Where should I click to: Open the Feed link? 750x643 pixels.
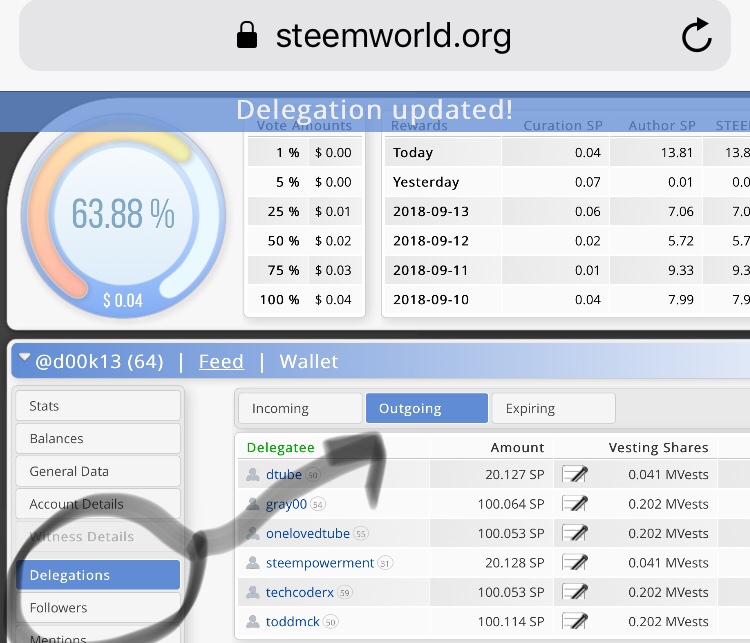pyautogui.click(x=221, y=361)
